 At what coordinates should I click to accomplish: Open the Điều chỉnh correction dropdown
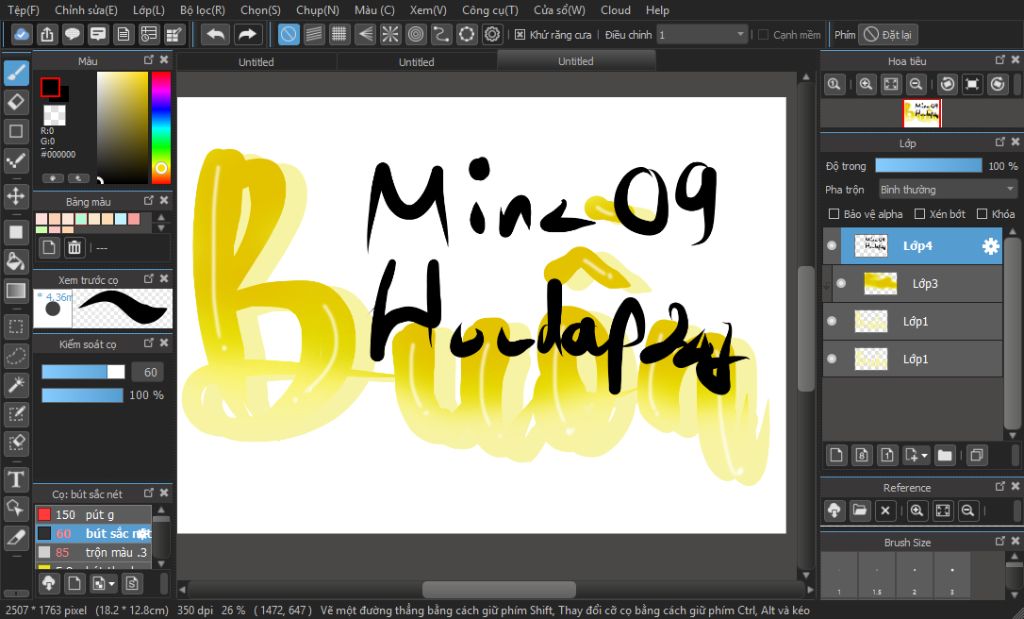[x=702, y=35]
